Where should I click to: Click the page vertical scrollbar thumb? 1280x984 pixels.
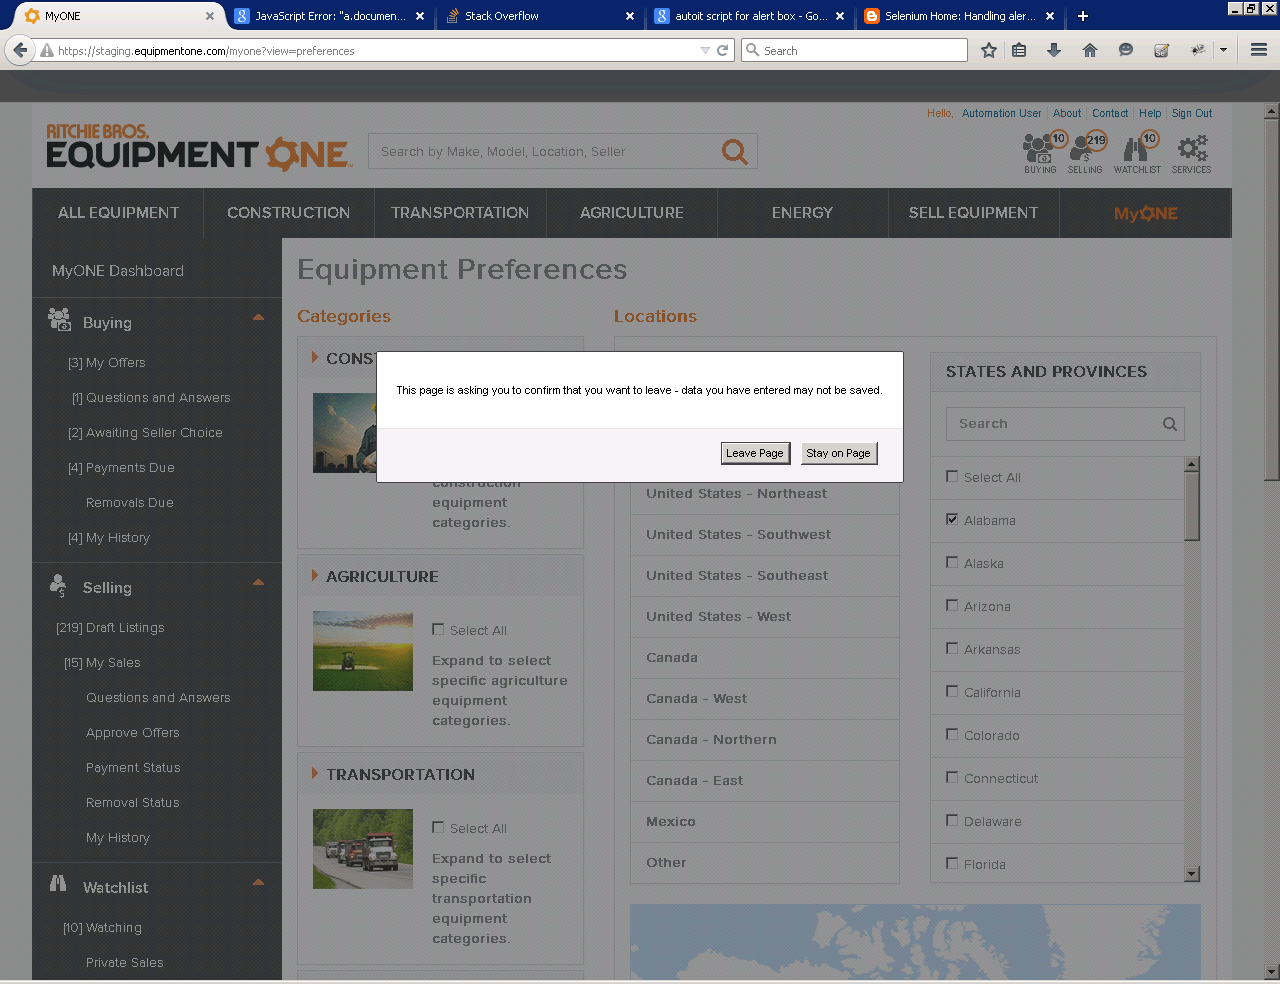click(x=1272, y=298)
